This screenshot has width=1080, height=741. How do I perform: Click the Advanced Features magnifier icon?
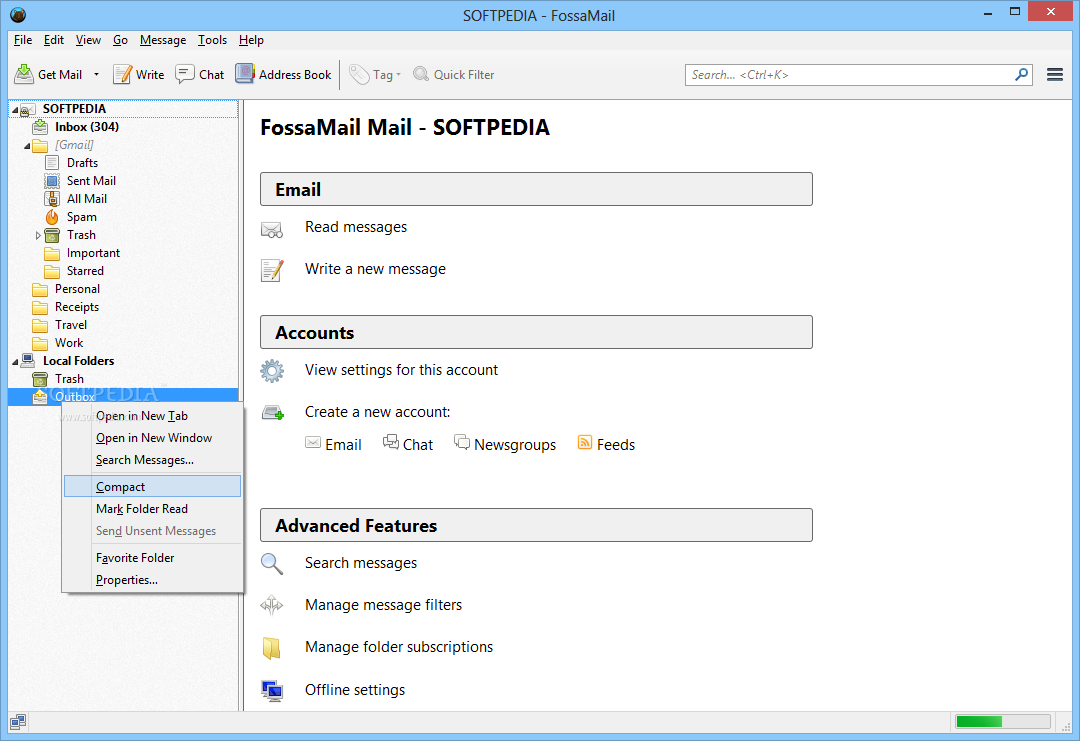coord(272,564)
